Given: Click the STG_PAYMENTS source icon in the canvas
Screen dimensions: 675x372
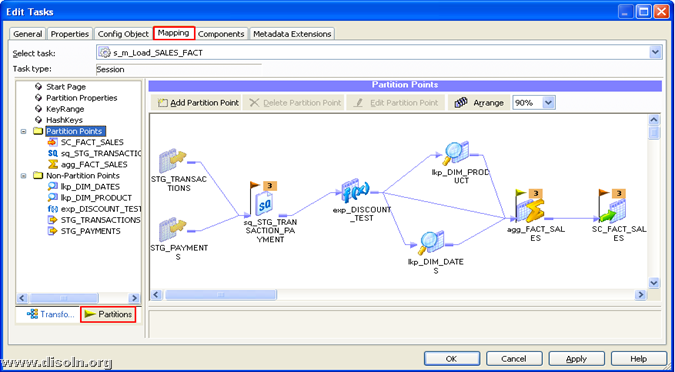Looking at the screenshot, I should pyautogui.click(x=172, y=230).
